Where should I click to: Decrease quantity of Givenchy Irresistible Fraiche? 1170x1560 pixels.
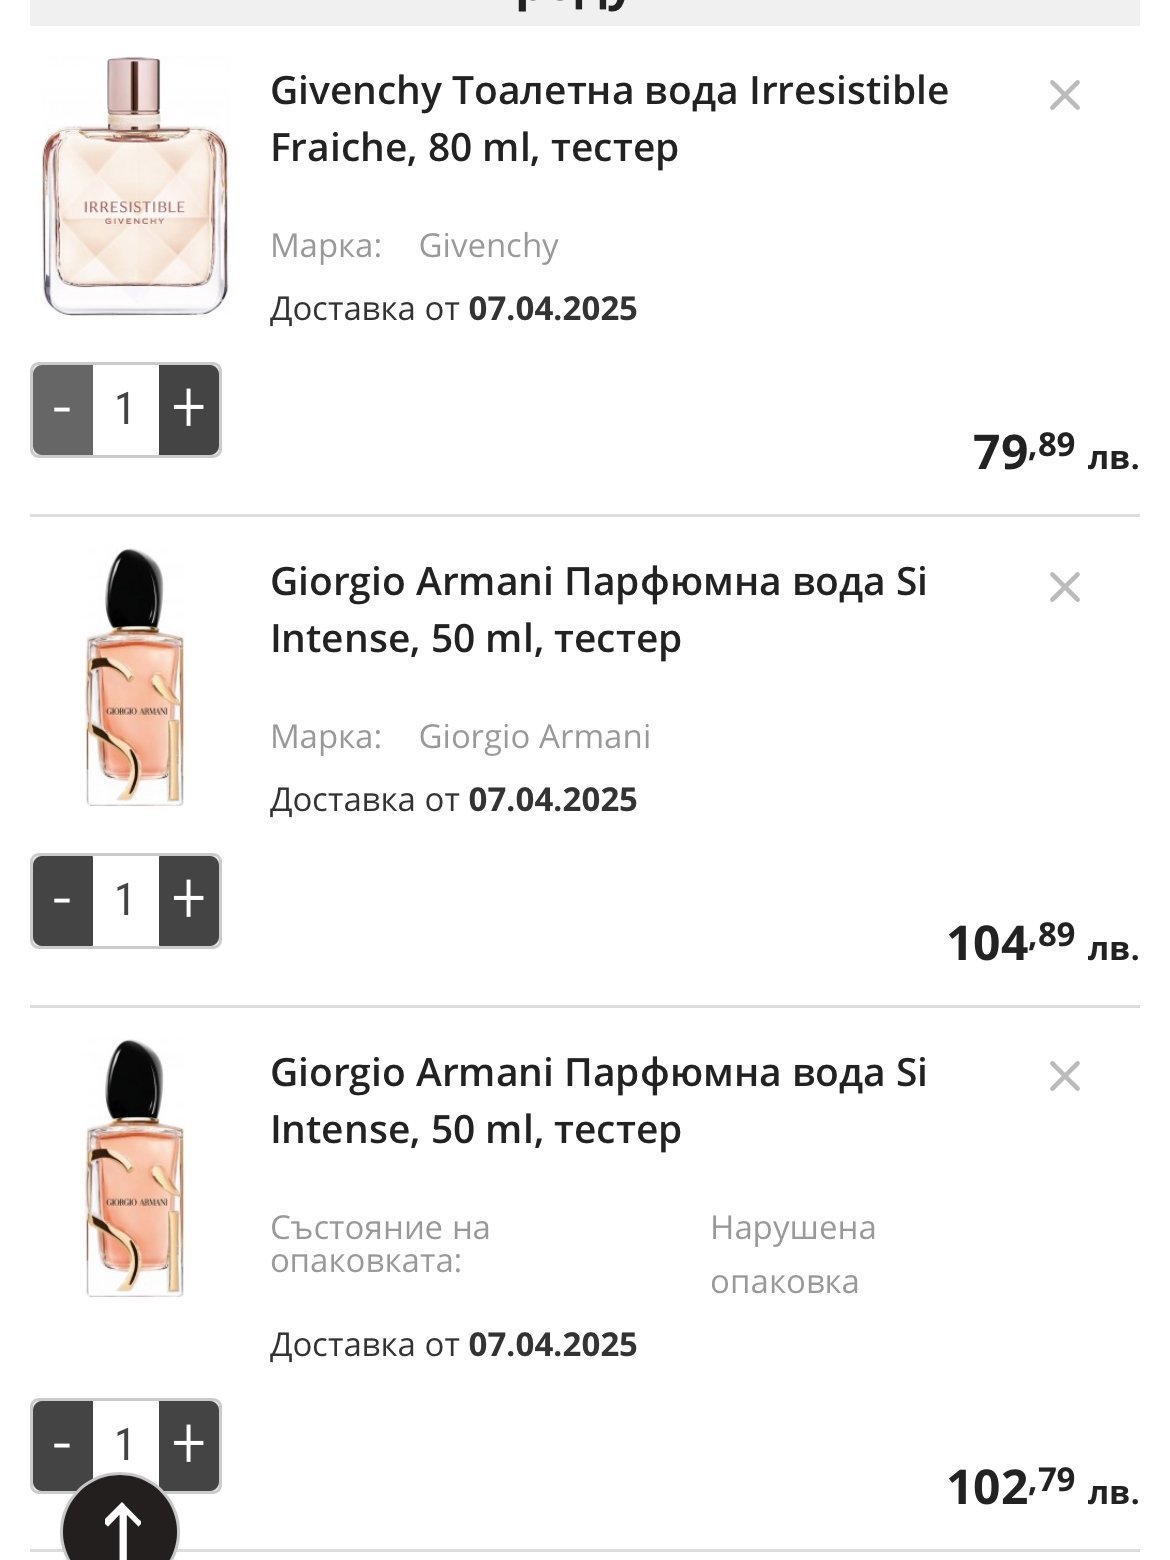coord(62,410)
